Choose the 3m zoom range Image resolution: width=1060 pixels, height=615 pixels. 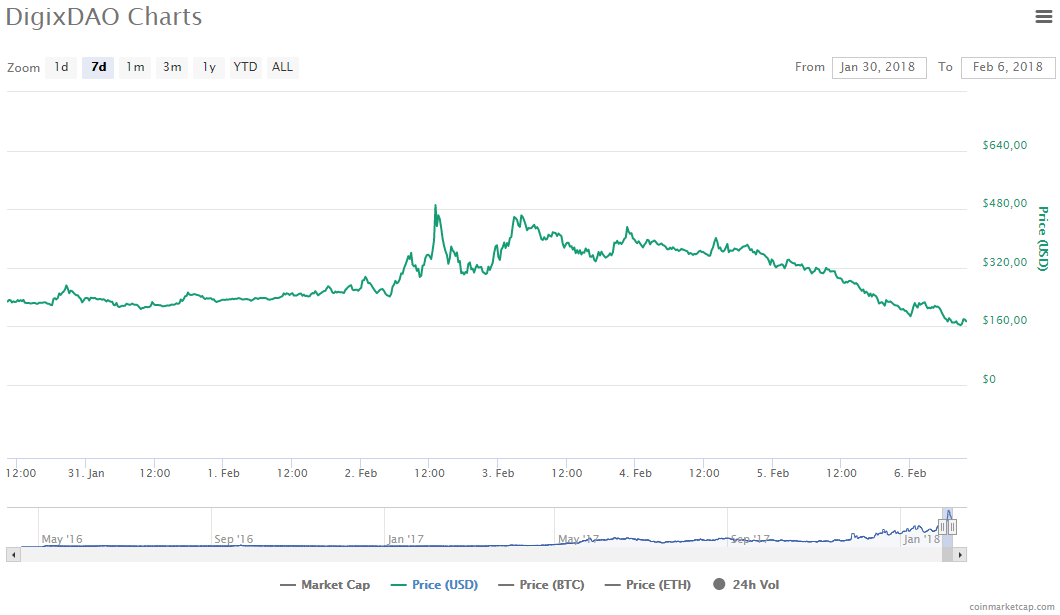[172, 67]
